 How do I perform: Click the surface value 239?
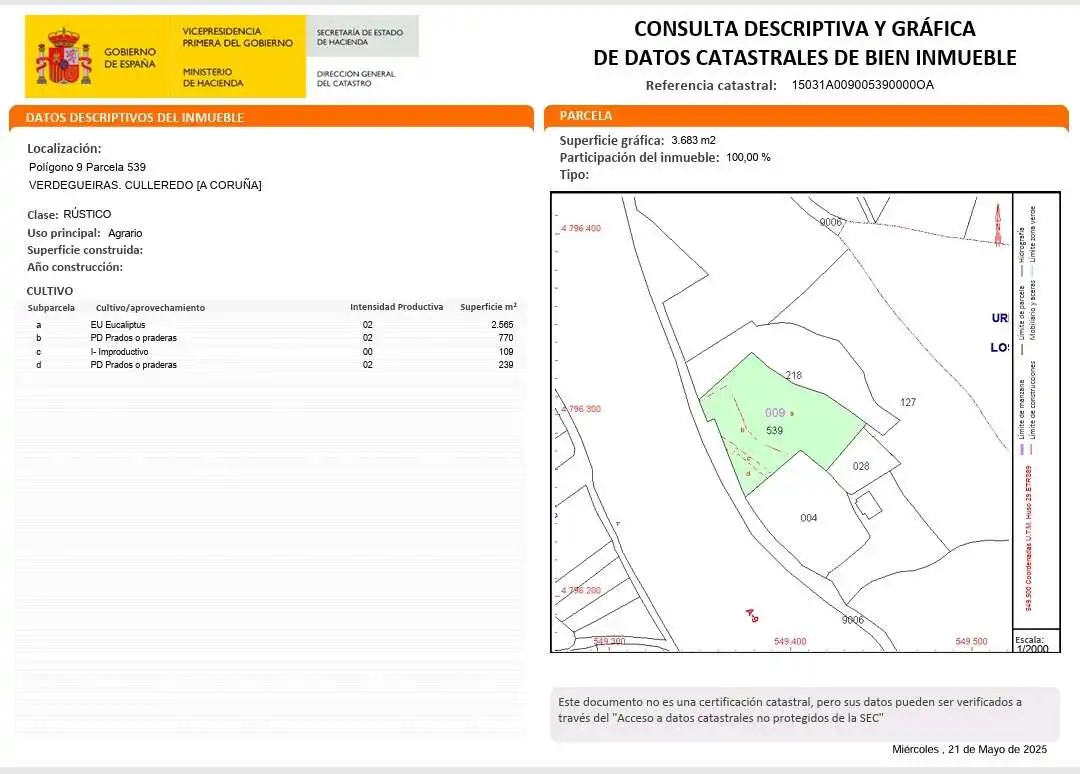pyautogui.click(x=506, y=365)
